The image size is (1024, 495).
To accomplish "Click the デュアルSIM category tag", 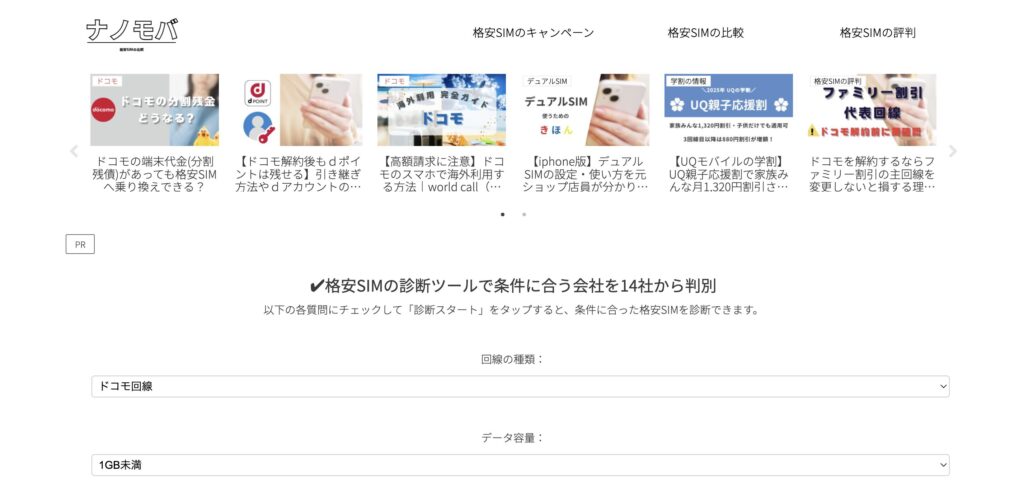I will [x=547, y=81].
